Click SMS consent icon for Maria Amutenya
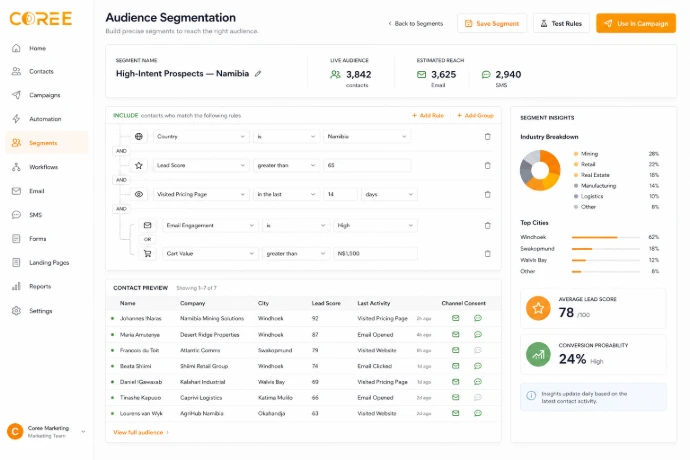The height and width of the screenshot is (460, 690). point(477,335)
